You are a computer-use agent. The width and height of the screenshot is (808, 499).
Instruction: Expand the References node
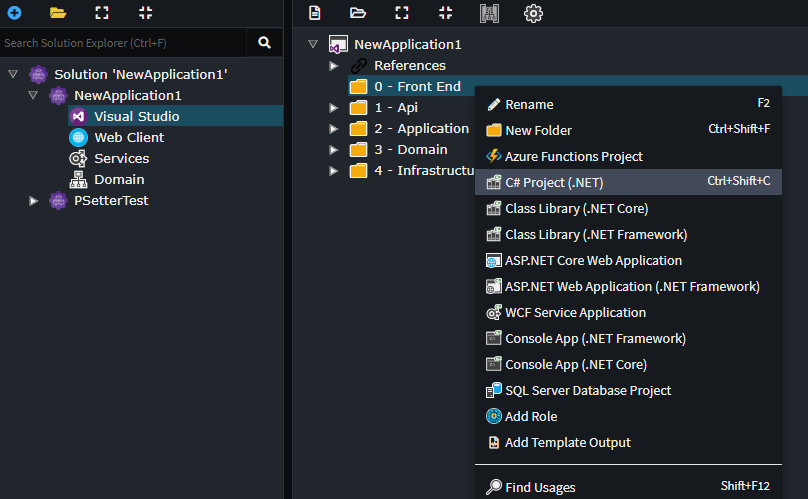click(x=333, y=65)
